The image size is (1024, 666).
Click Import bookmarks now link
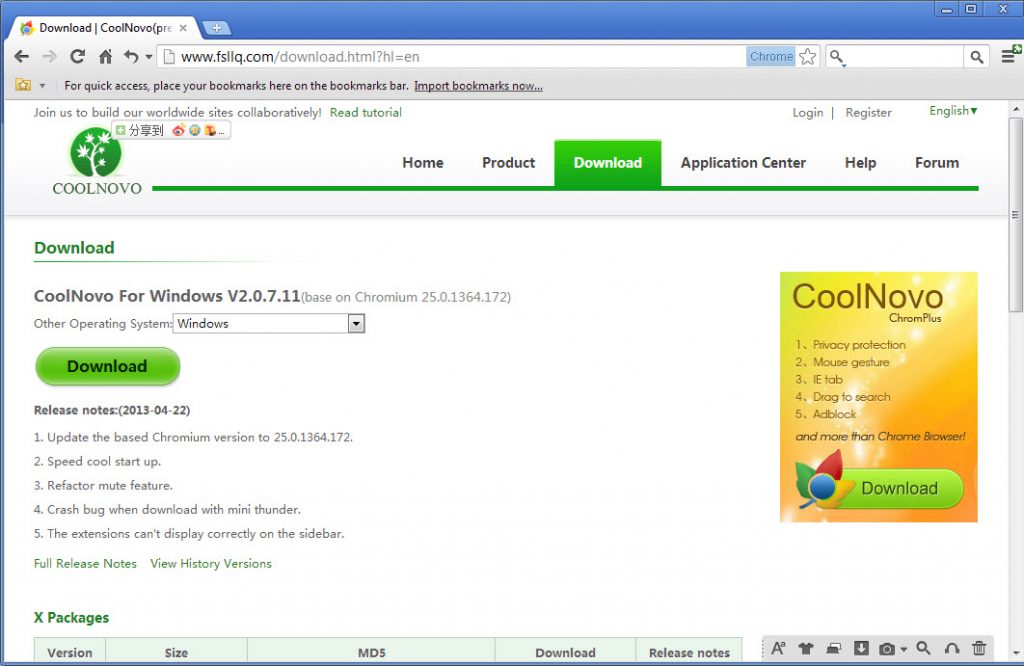(x=478, y=86)
